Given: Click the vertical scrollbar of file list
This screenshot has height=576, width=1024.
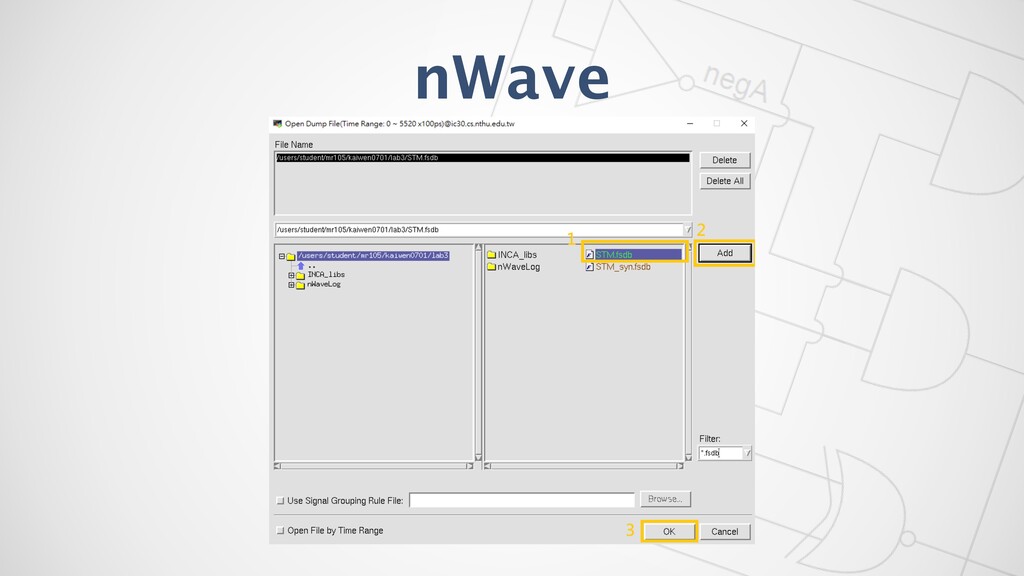Looking at the screenshot, I should click(x=688, y=353).
